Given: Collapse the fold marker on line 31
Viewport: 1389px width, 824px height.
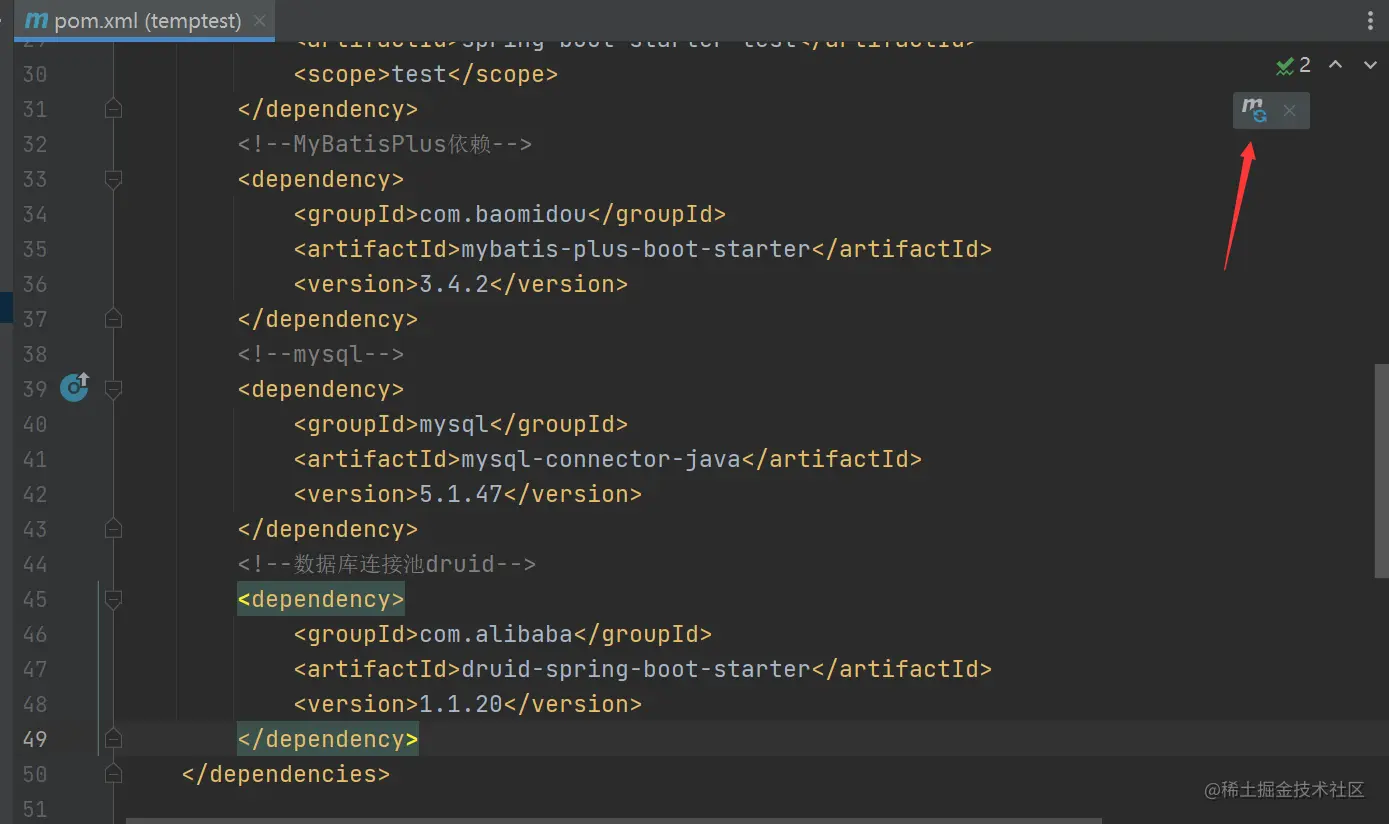Looking at the screenshot, I should 113,108.
